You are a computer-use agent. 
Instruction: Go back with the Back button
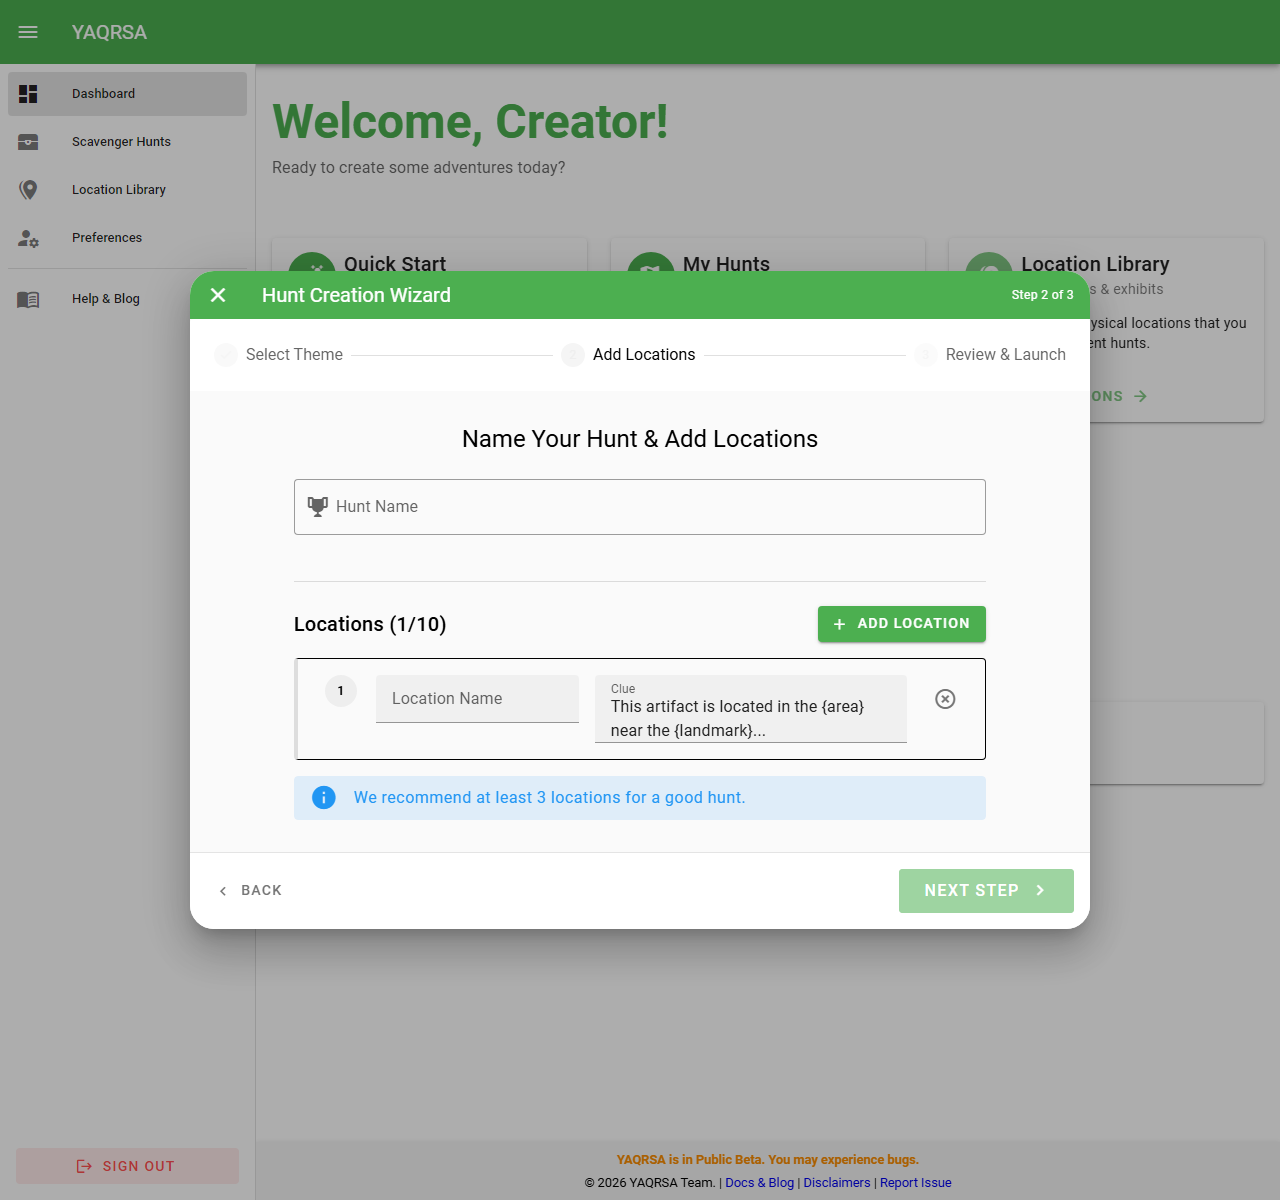[x=250, y=891]
